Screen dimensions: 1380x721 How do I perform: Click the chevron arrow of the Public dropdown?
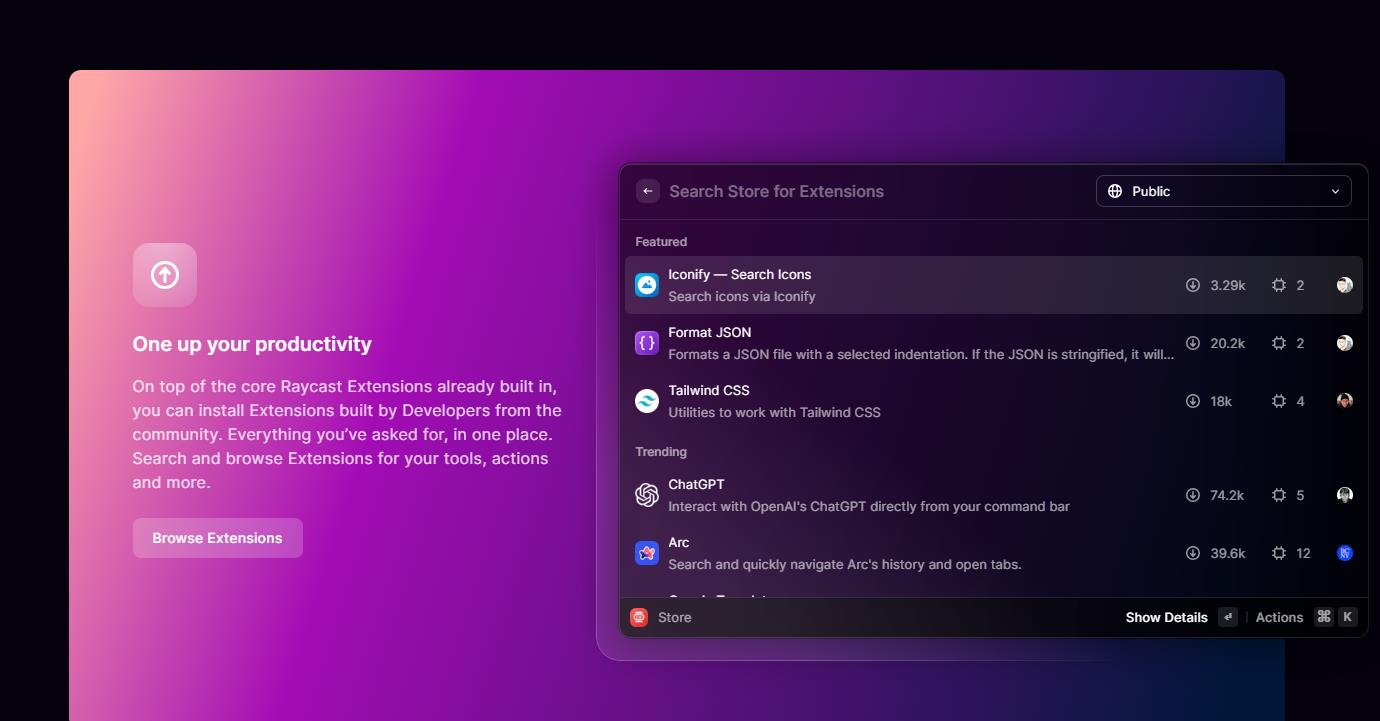(x=1335, y=191)
